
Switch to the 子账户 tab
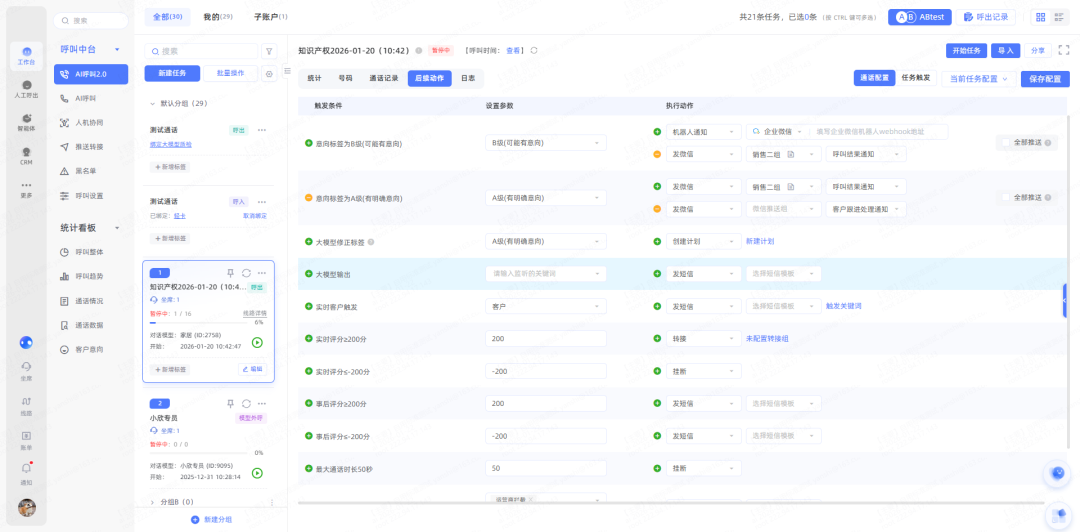[x=270, y=17]
